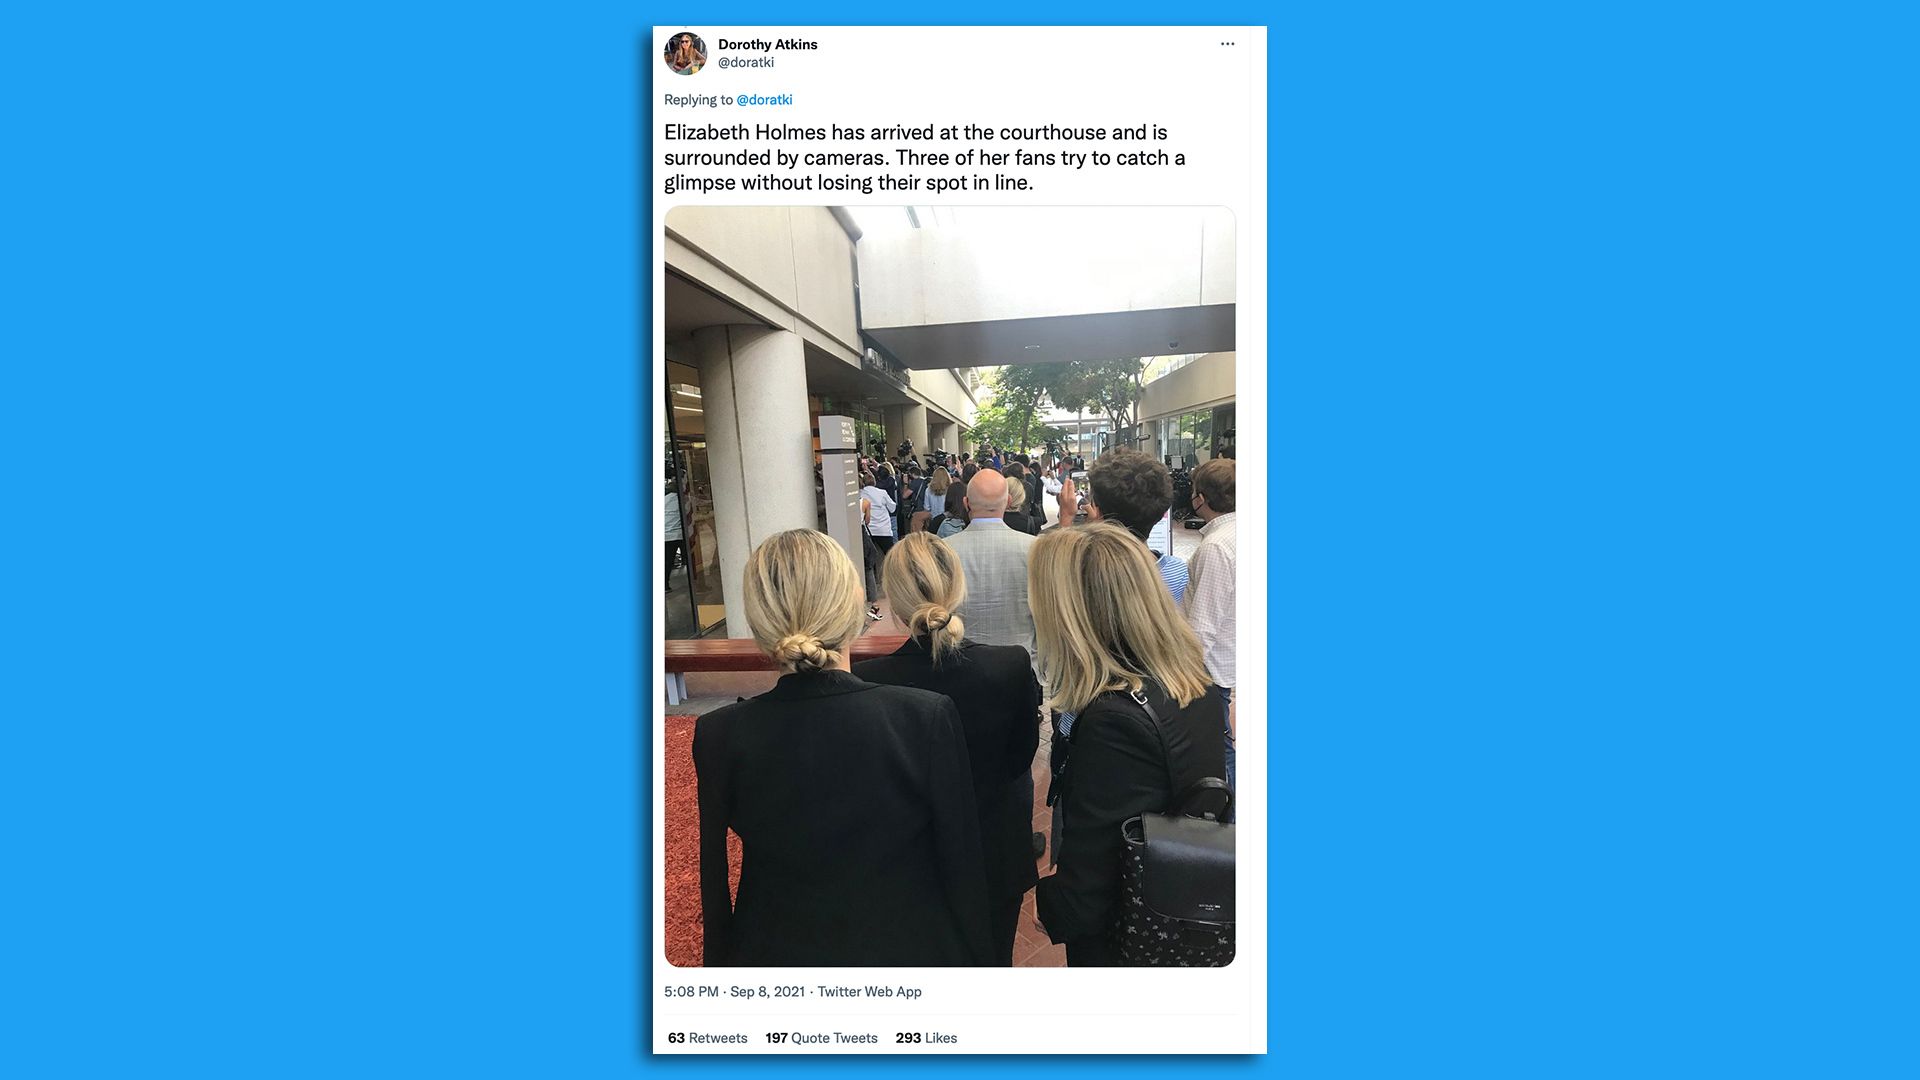Click the Replying to label text
This screenshot has height=1080, width=1920.
click(x=698, y=100)
